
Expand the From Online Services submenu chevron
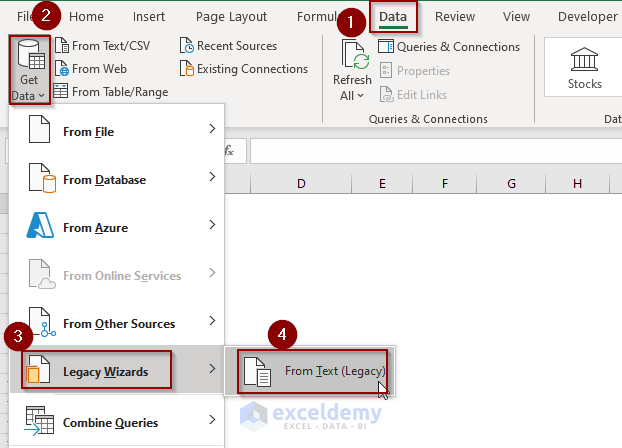(x=212, y=273)
